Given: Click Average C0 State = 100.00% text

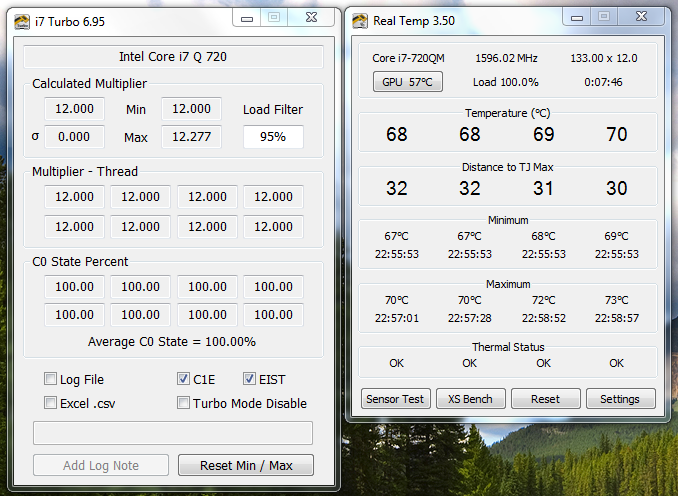Looking at the screenshot, I should pyautogui.click(x=172, y=342).
